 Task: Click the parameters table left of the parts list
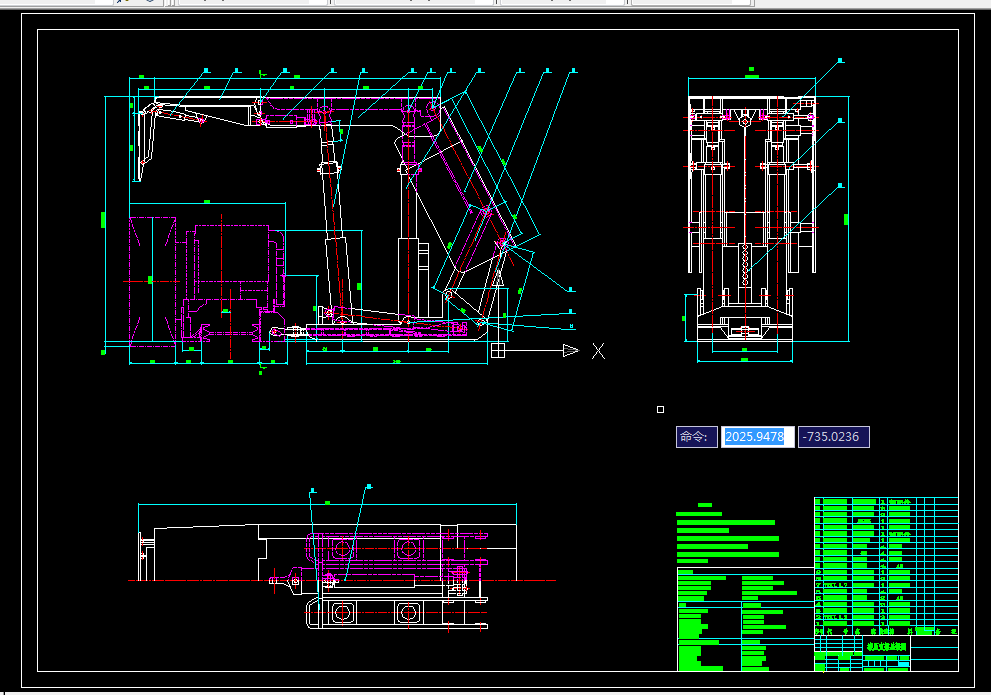click(746, 619)
